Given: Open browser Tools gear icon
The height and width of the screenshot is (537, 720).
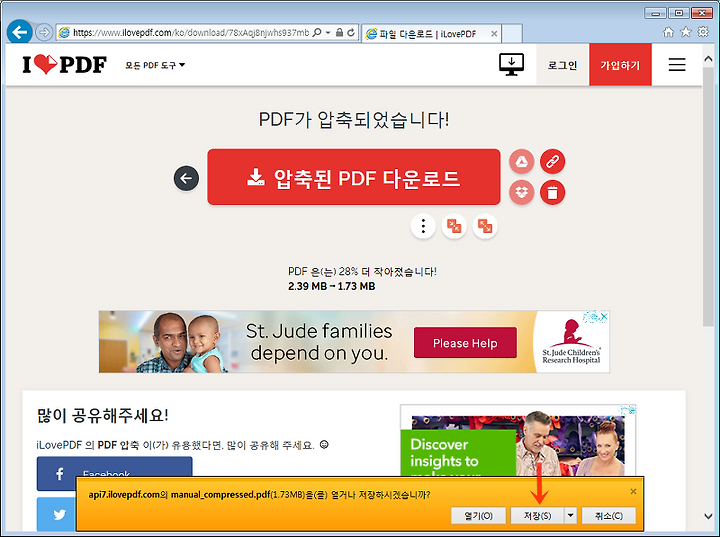Looking at the screenshot, I should point(703,32).
